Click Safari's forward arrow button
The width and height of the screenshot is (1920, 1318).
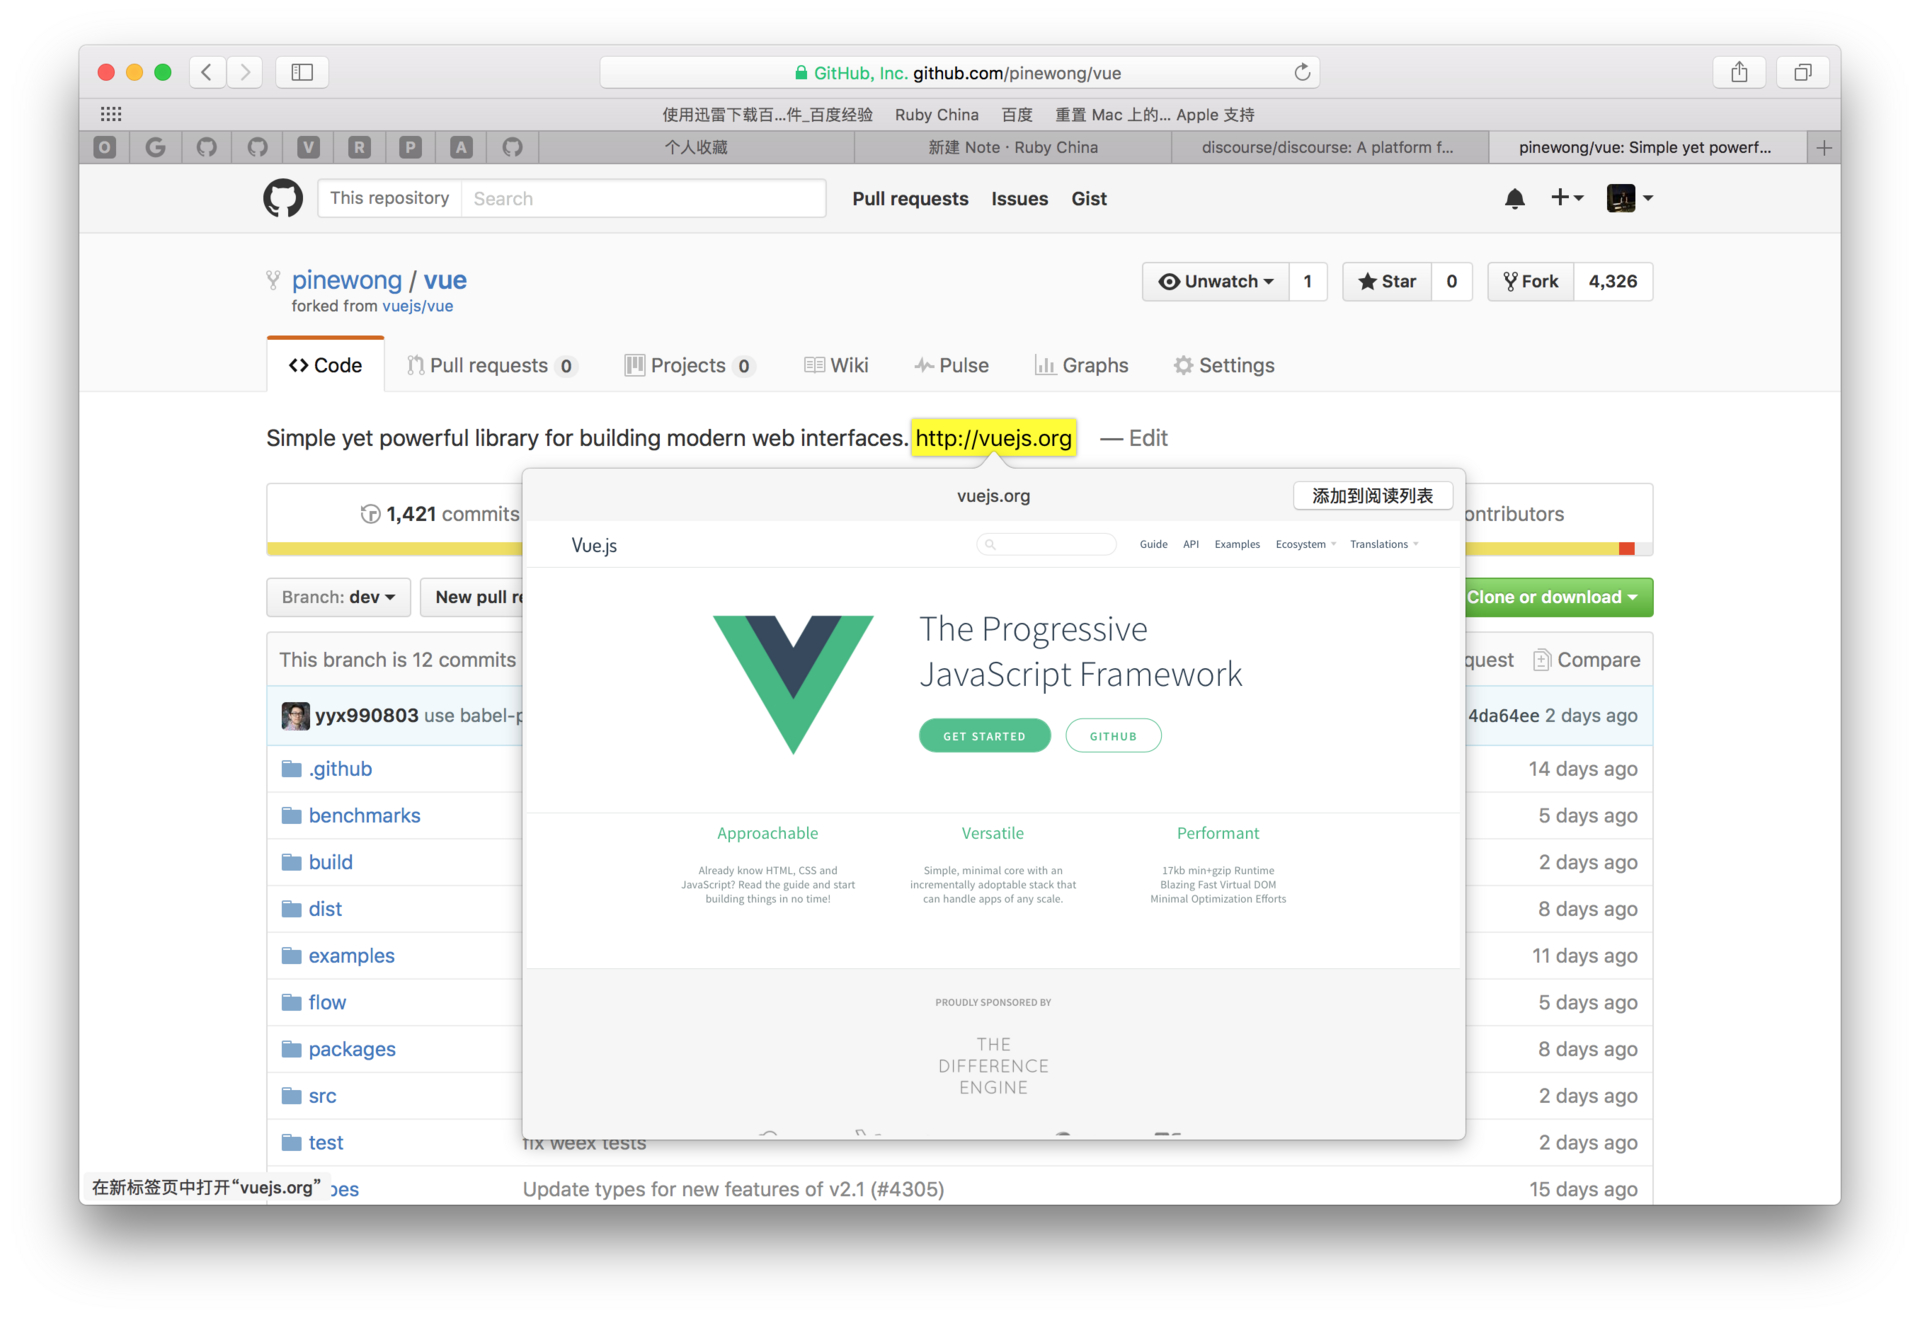pos(245,72)
